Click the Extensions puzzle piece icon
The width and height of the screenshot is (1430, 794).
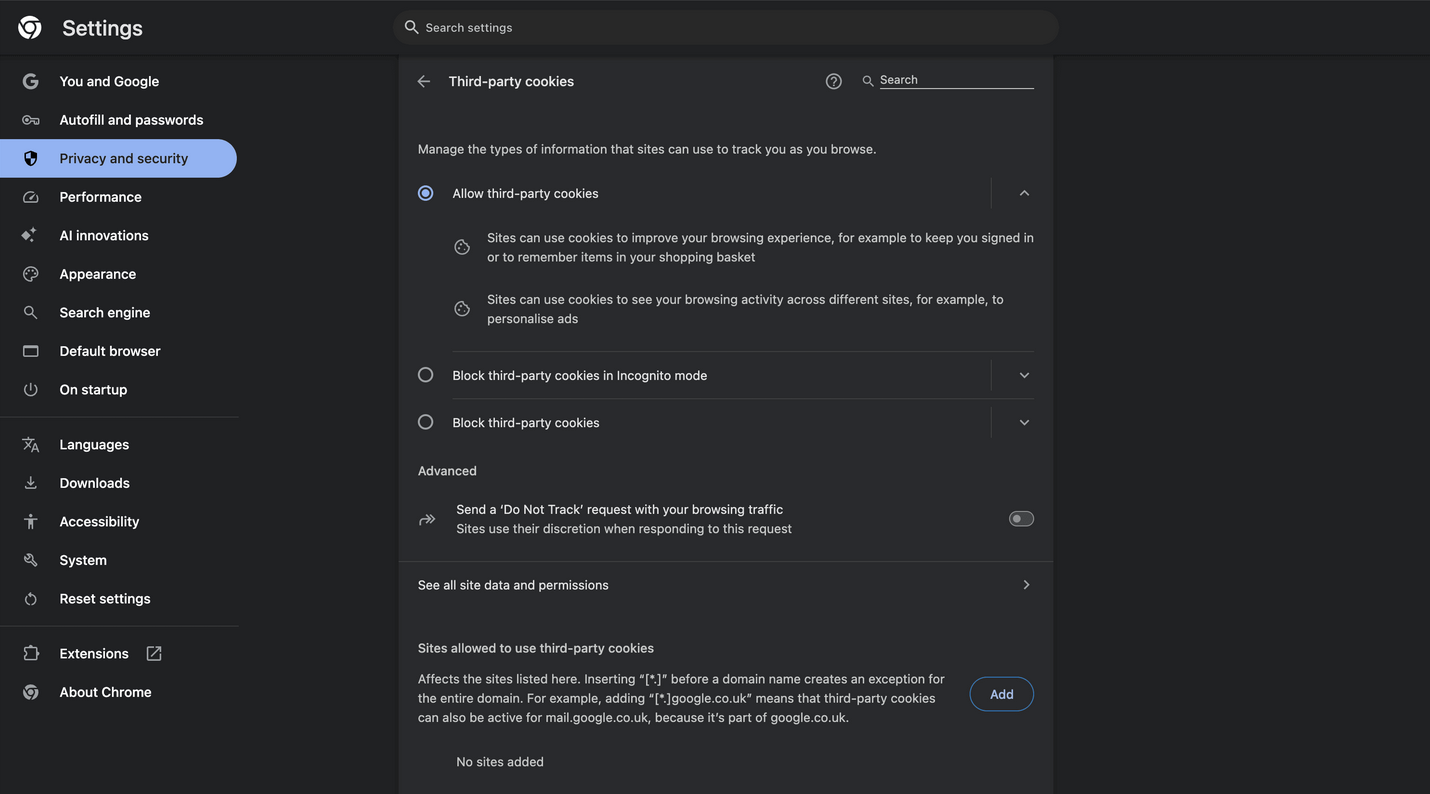pos(31,653)
